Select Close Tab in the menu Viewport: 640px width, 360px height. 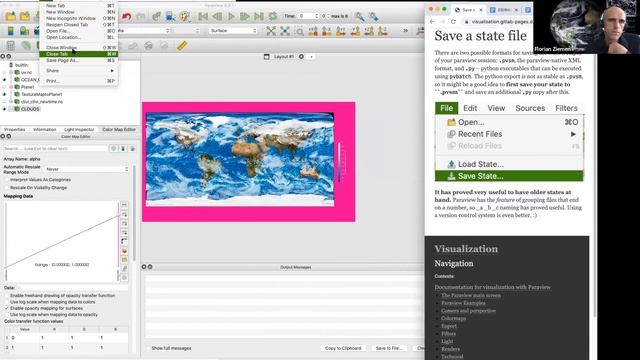tap(79, 54)
